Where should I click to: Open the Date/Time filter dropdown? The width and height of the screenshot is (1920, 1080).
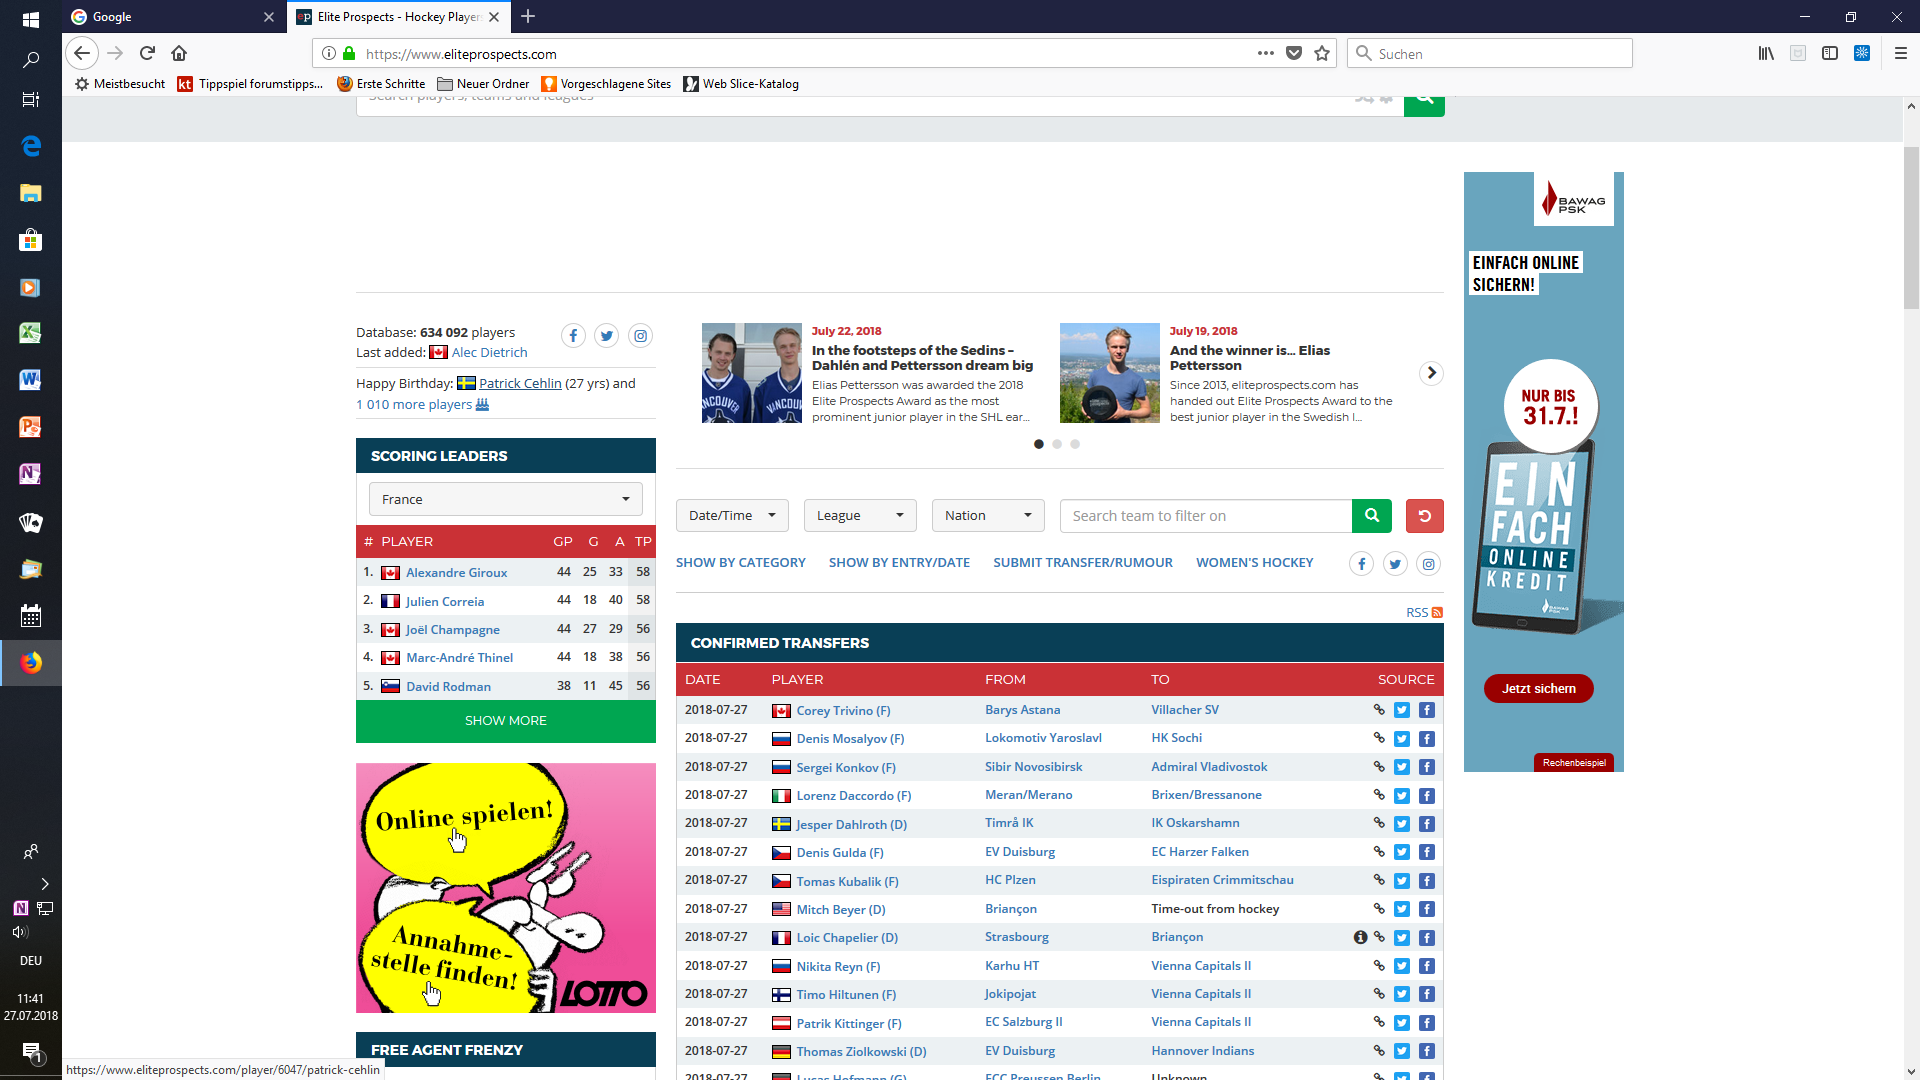[732, 516]
